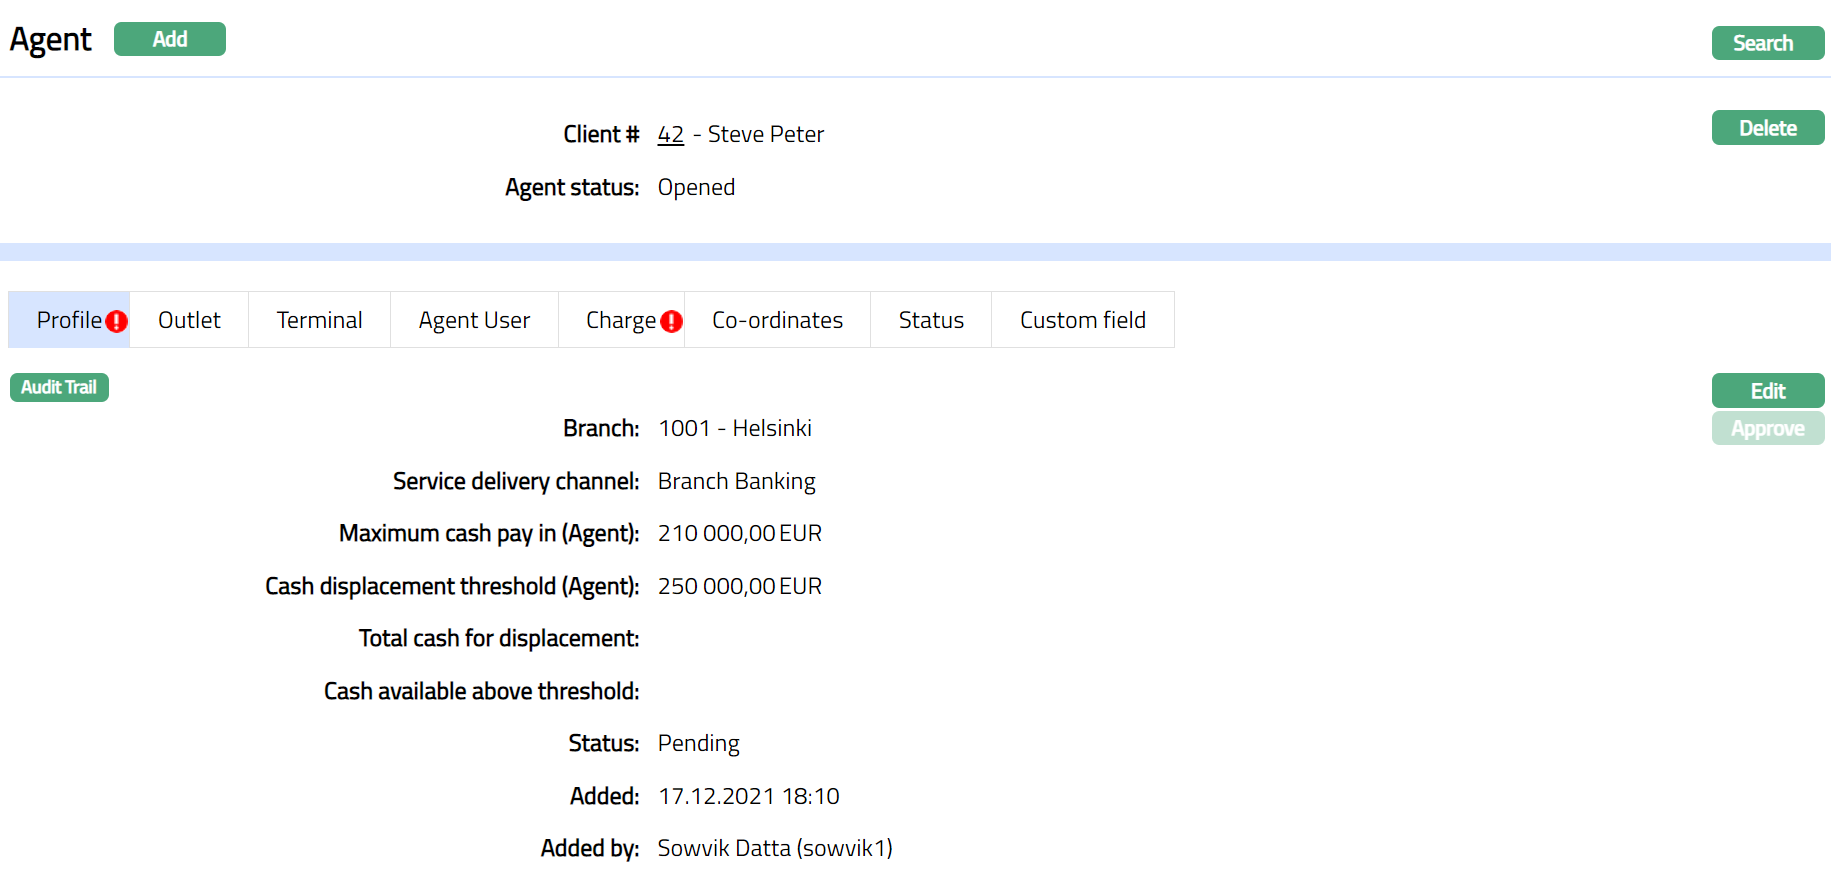Click the Sowvik Datta added-by value
The height and width of the screenshot is (877, 1831).
pyautogui.click(x=774, y=849)
